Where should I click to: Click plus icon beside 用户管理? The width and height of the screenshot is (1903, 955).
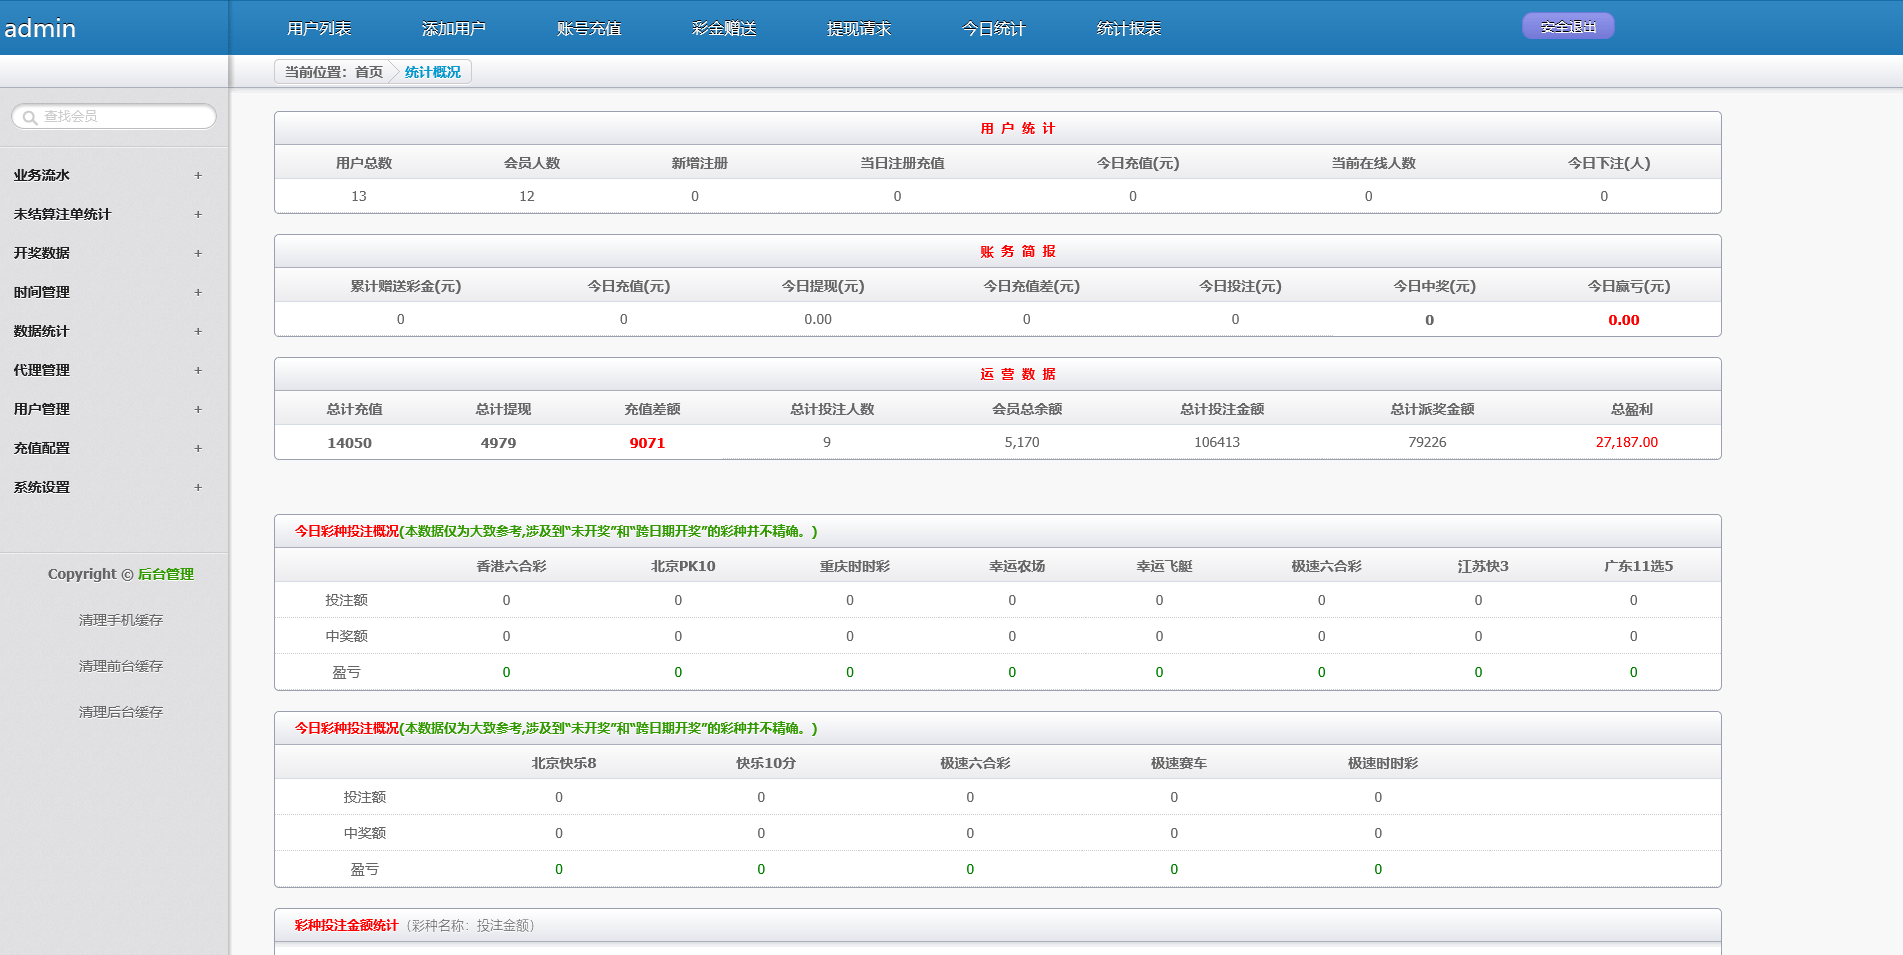tap(198, 409)
